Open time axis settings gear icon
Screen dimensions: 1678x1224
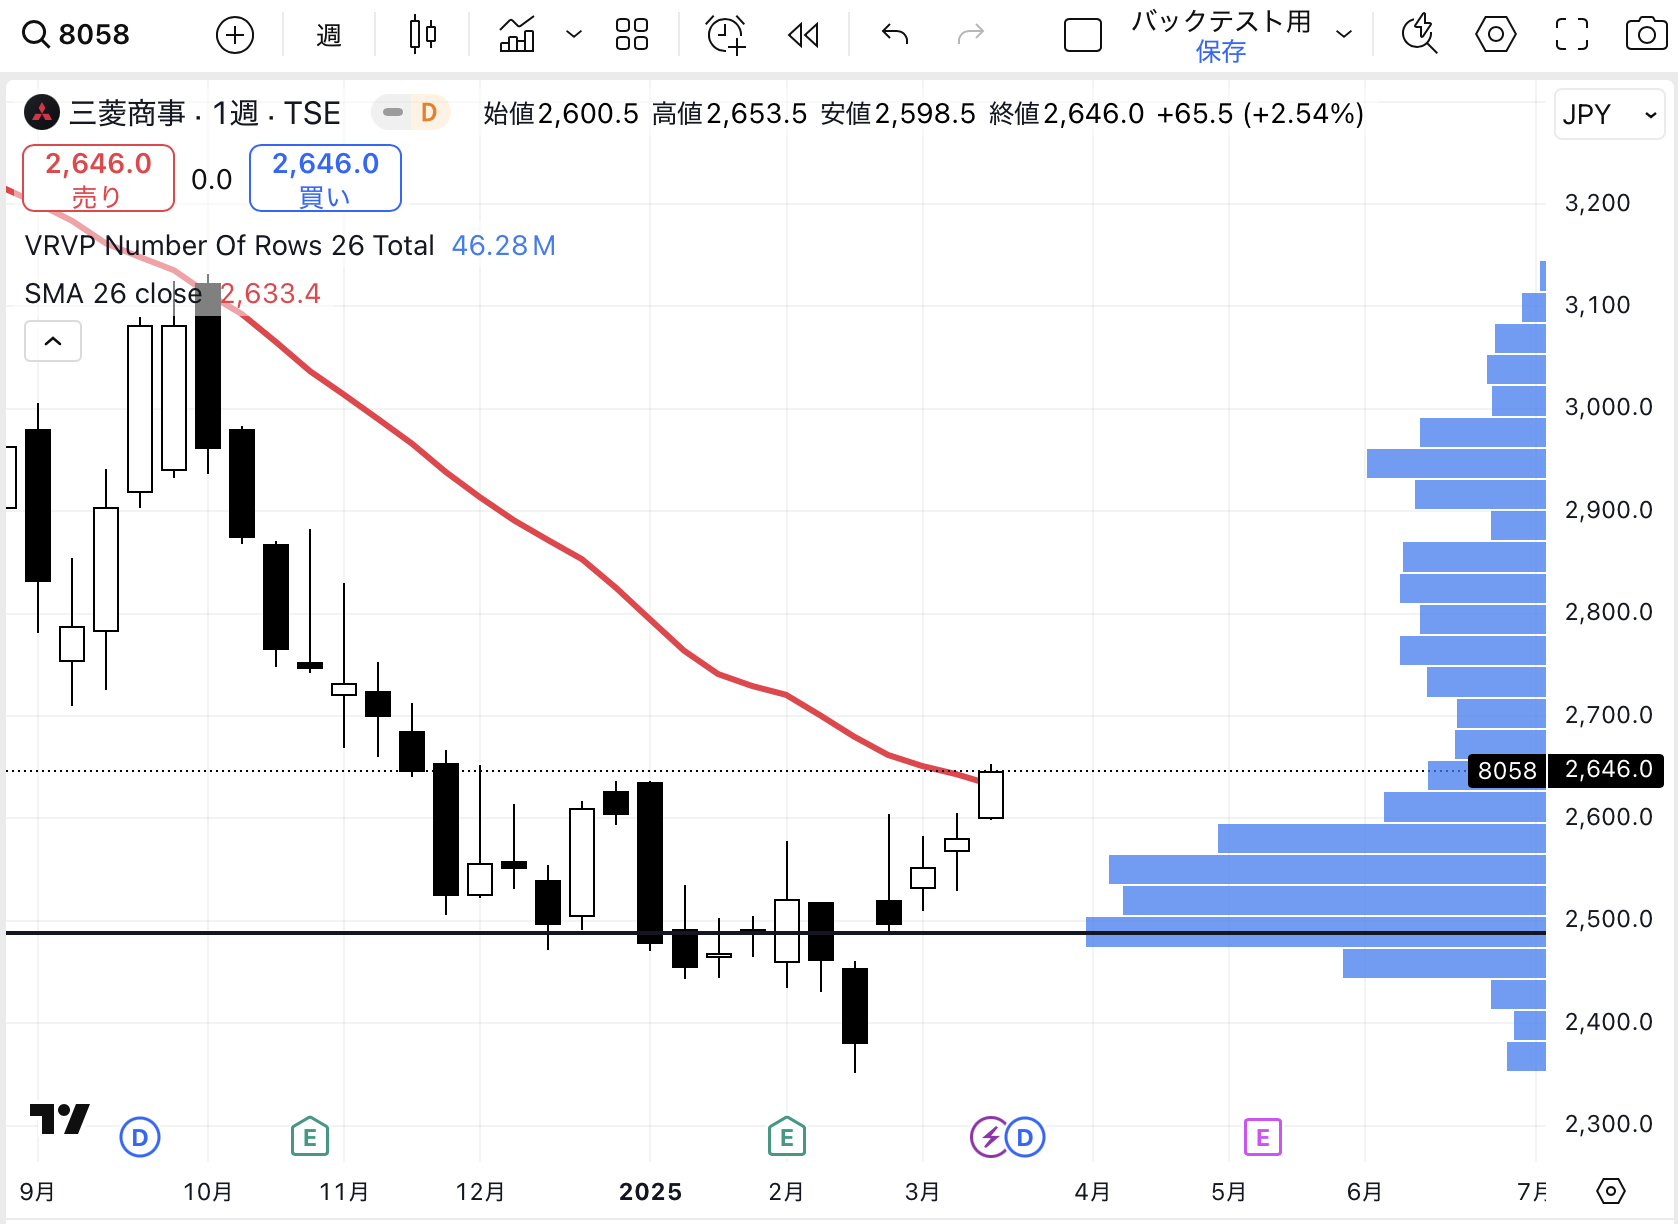point(1611,1191)
